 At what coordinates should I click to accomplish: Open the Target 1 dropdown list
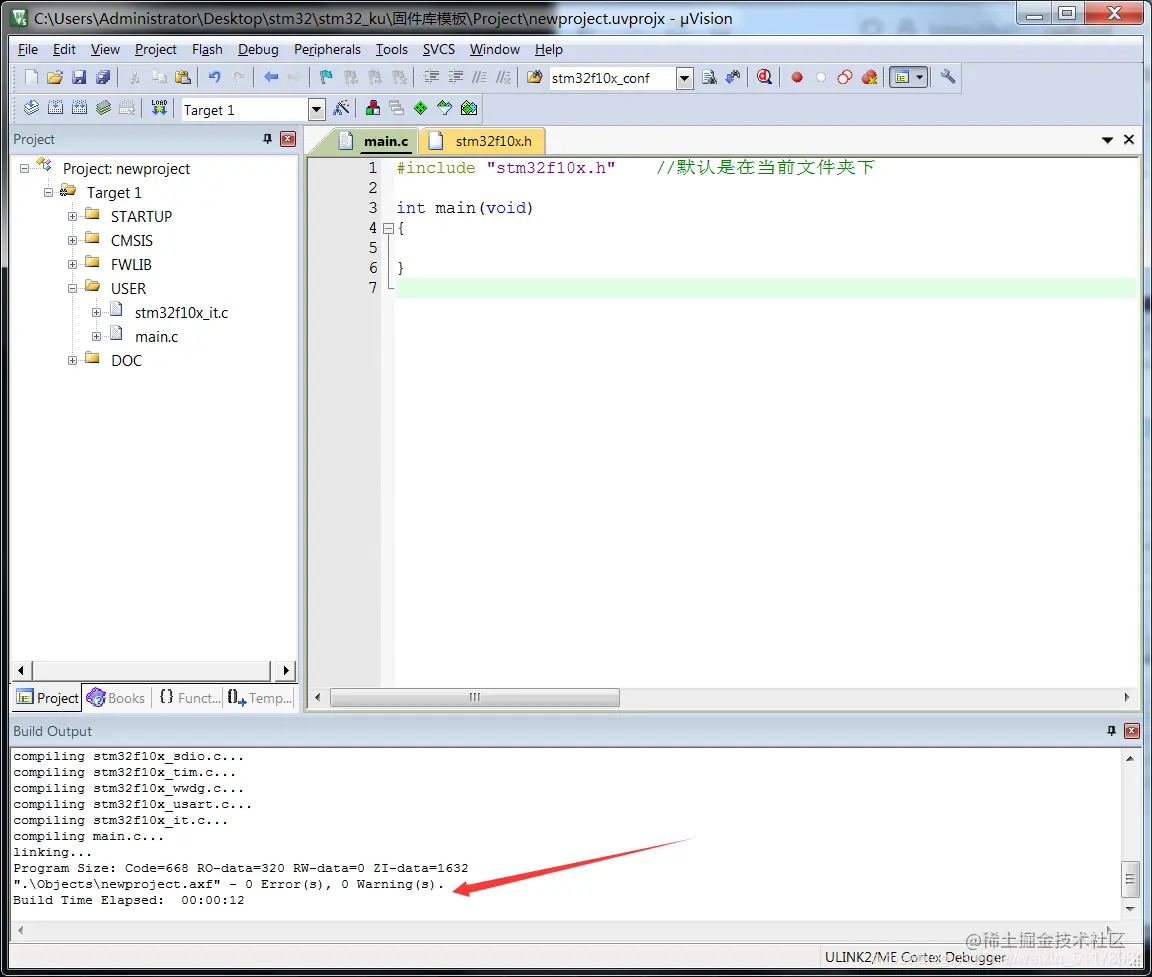(x=316, y=109)
